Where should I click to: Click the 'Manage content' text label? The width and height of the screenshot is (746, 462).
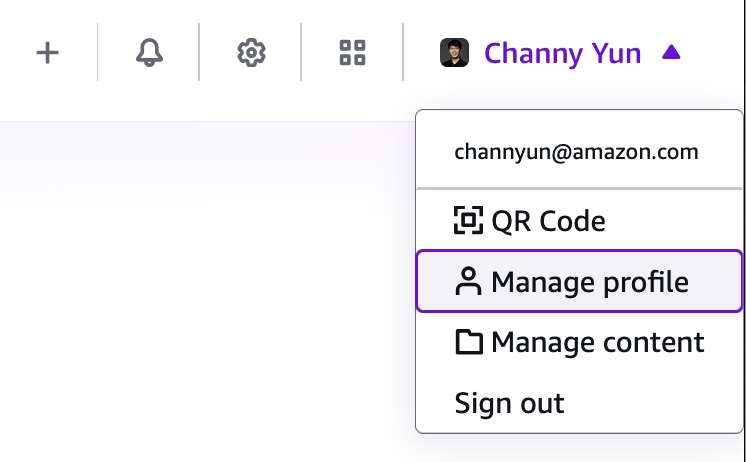(x=598, y=342)
